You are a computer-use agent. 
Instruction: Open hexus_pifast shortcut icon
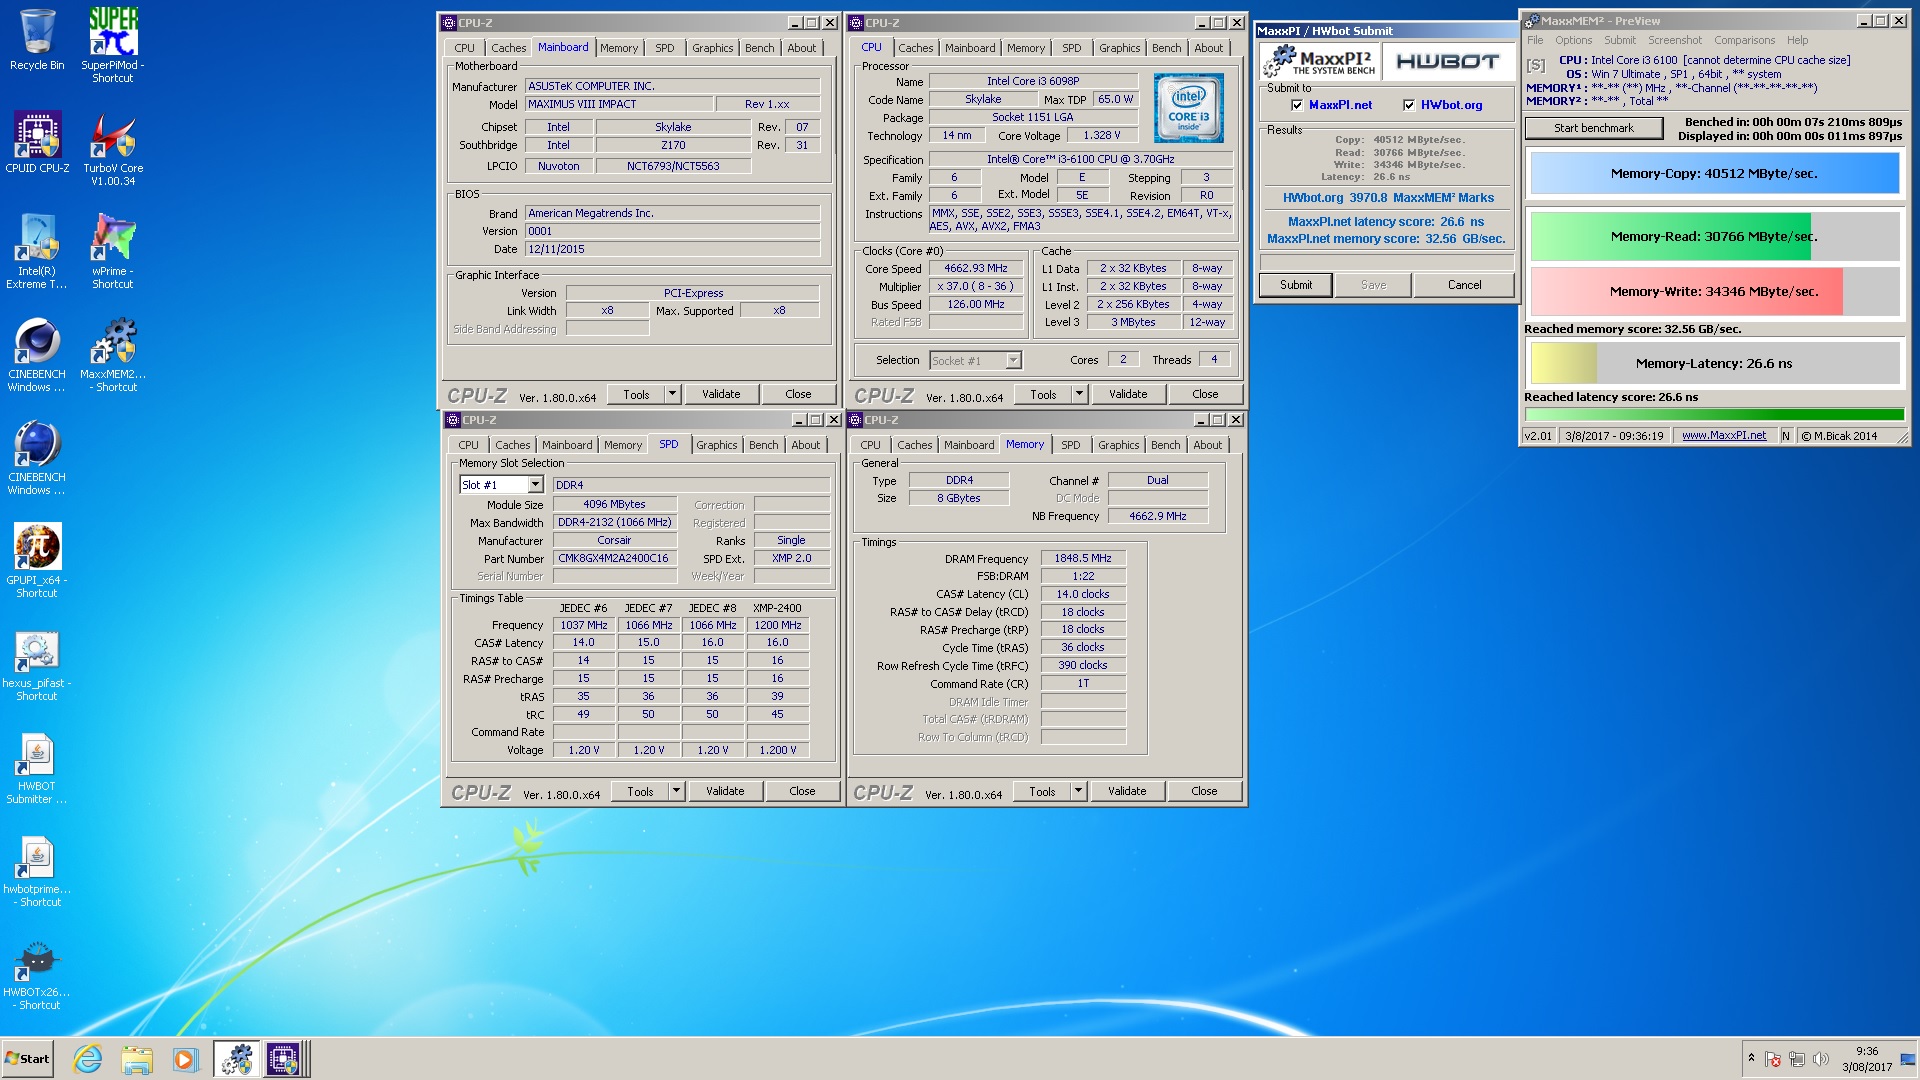pyautogui.click(x=37, y=663)
